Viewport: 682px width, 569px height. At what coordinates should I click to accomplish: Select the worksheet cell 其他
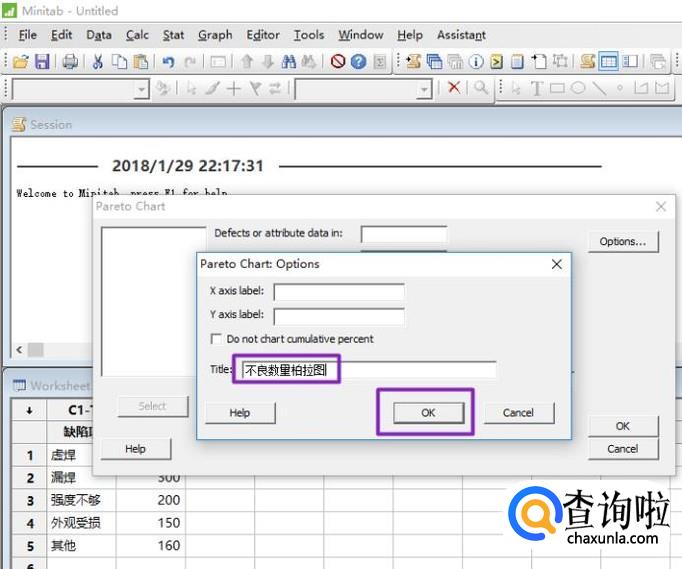tap(81, 546)
